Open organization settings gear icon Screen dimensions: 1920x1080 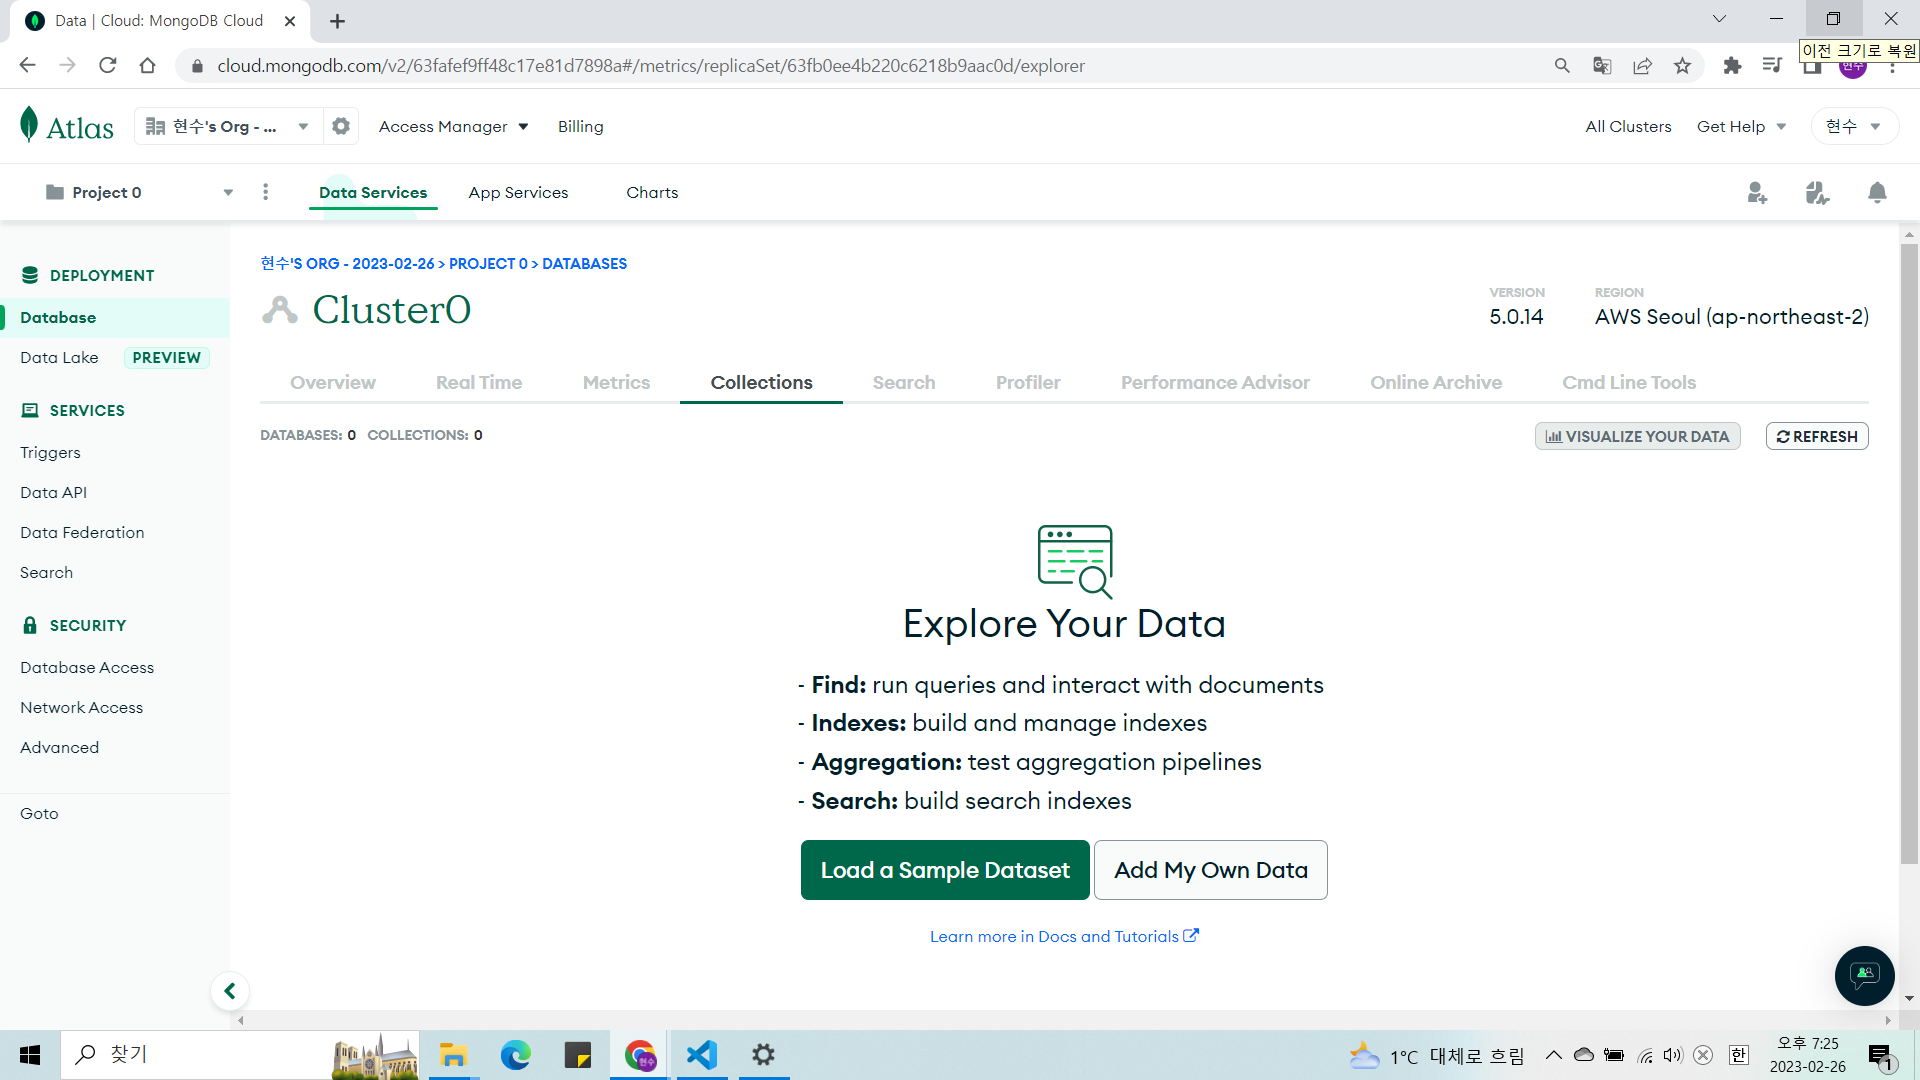(x=341, y=126)
